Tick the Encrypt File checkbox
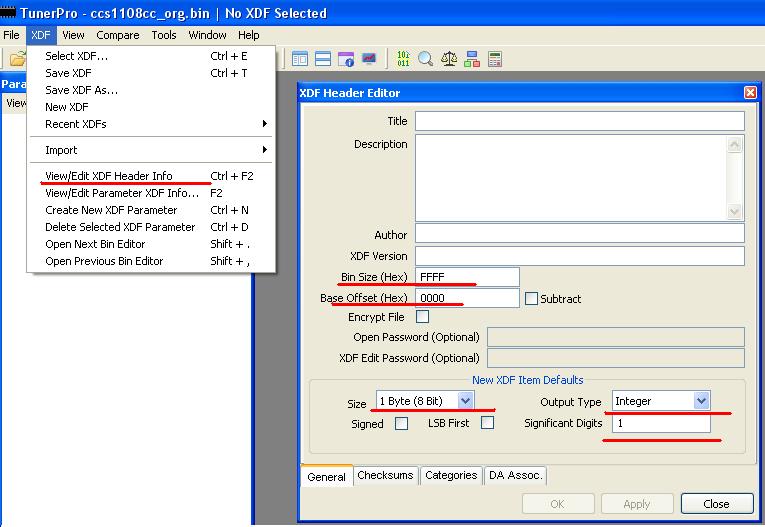Screen dimensions: 765x527 point(422,317)
